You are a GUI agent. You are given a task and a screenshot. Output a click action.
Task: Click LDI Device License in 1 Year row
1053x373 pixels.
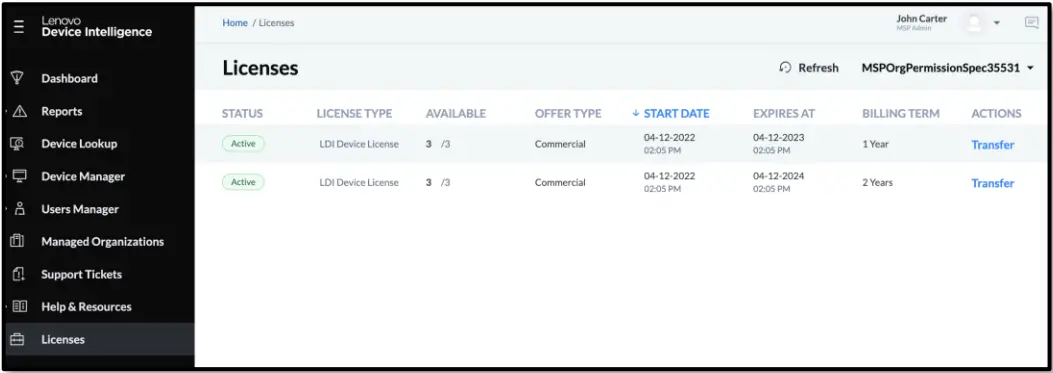(359, 144)
